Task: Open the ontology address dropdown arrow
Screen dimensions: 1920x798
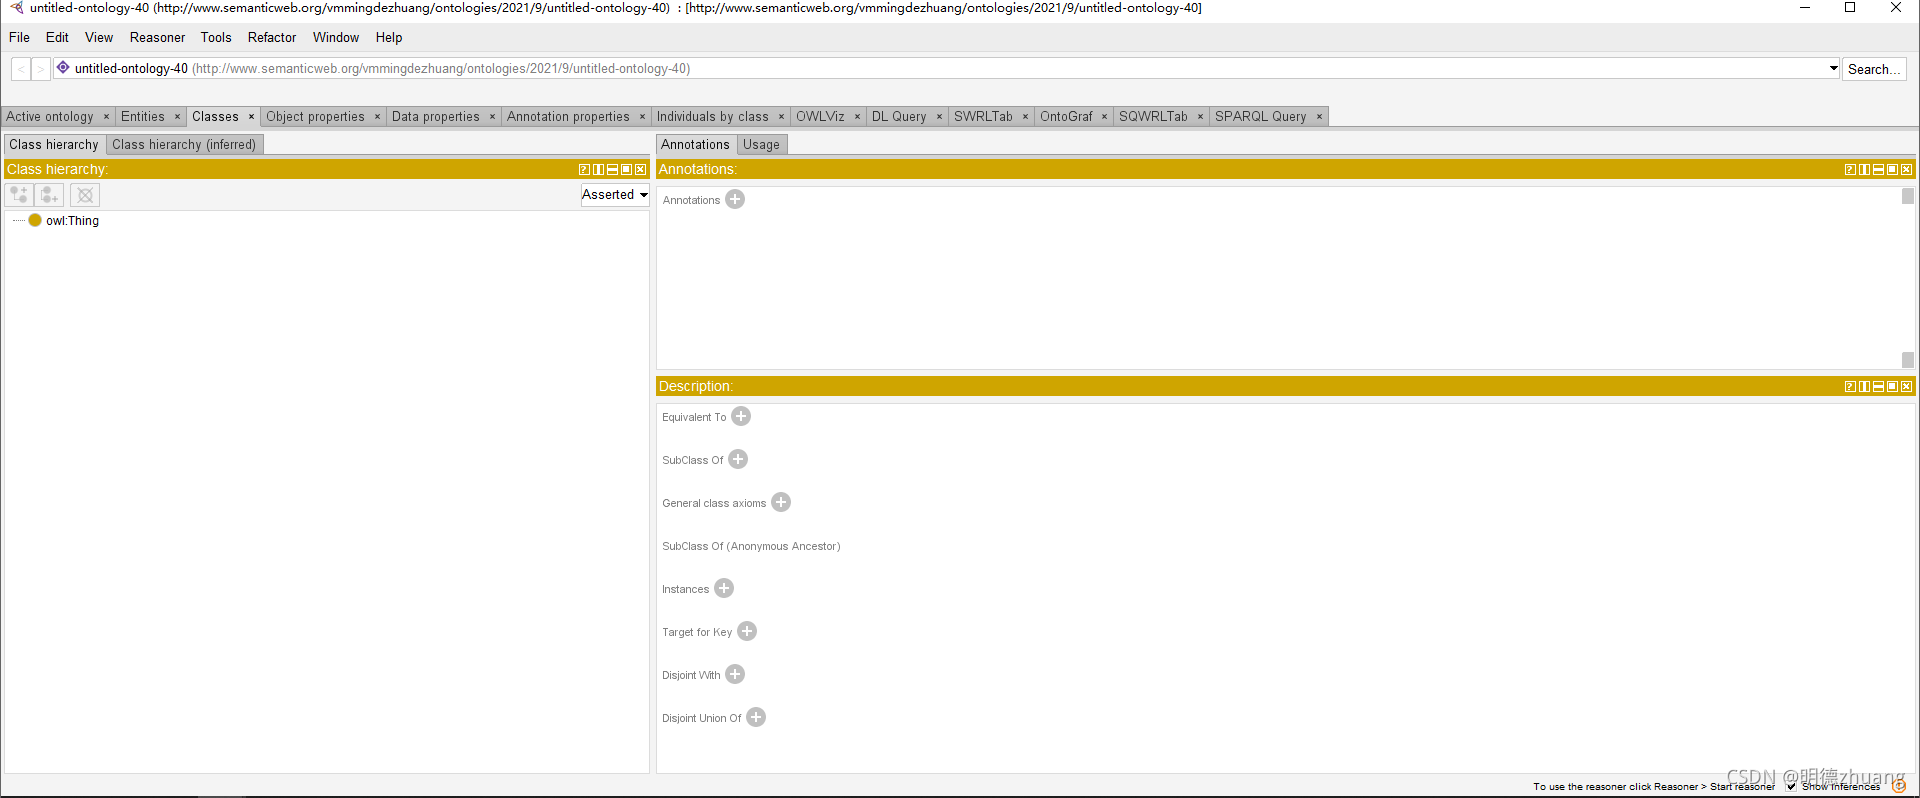Action: (x=1833, y=69)
